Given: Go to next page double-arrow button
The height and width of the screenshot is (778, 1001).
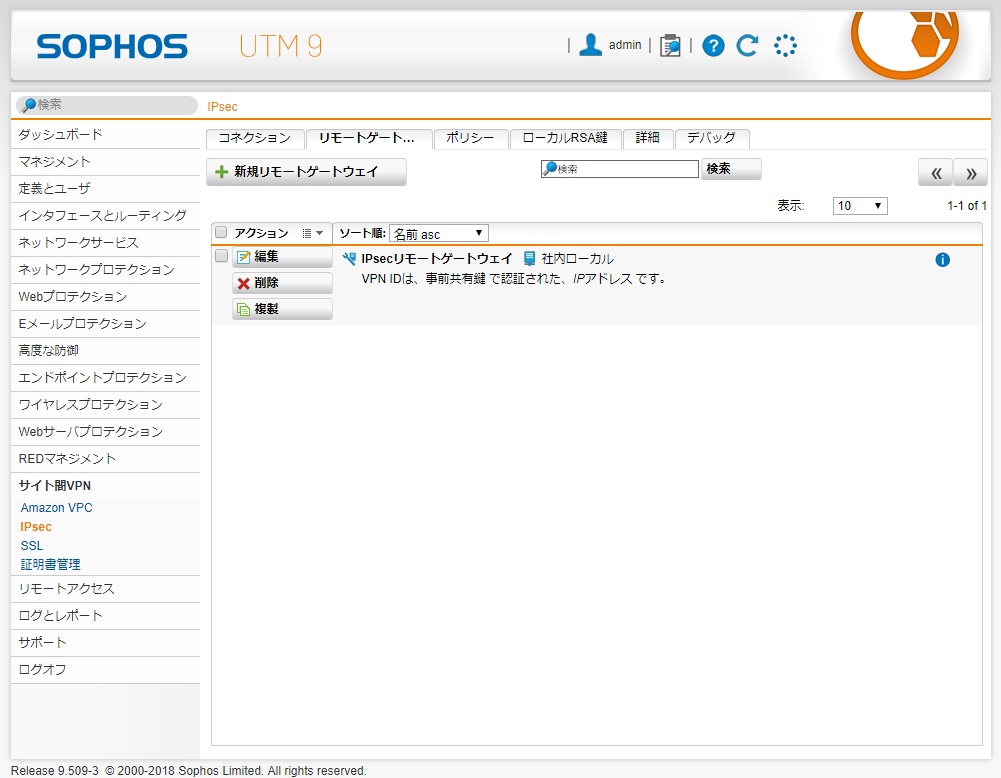Looking at the screenshot, I should pyautogui.click(x=970, y=173).
